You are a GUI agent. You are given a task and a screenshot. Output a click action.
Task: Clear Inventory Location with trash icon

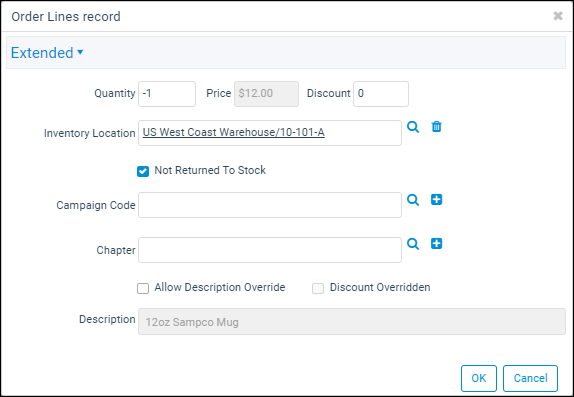(x=436, y=127)
